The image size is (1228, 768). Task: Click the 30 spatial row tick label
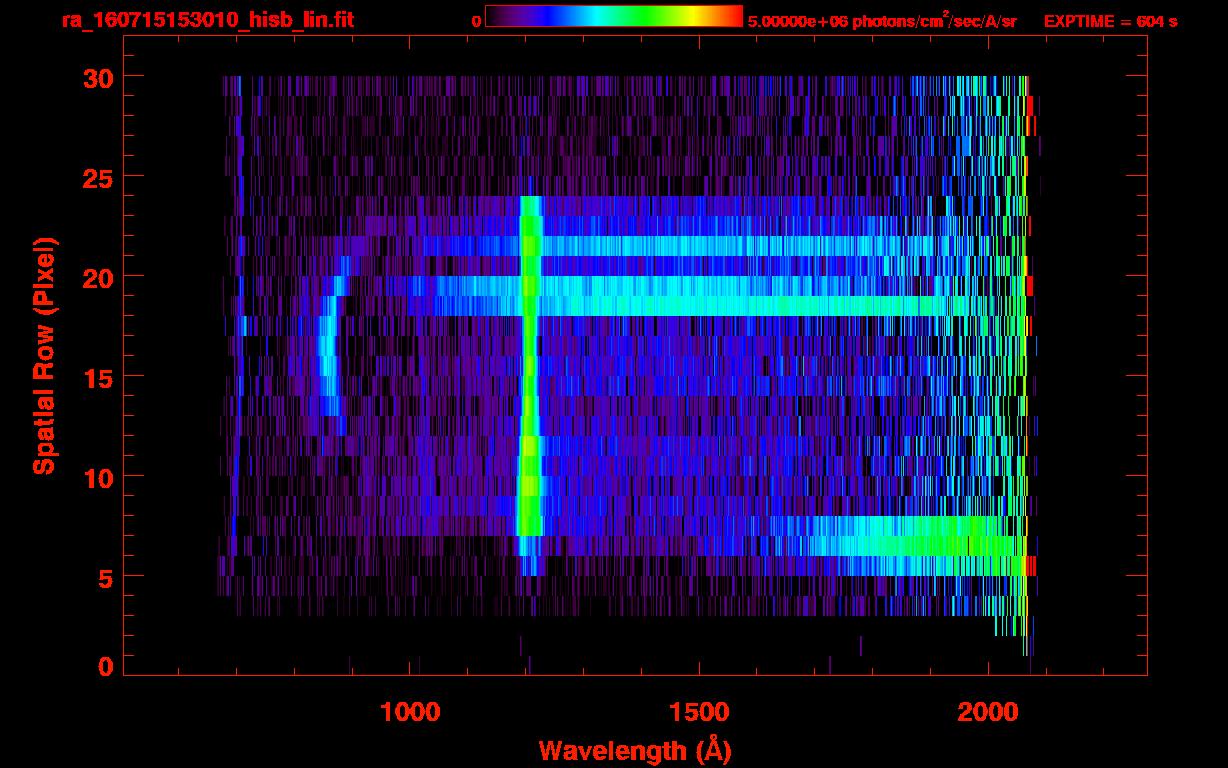(97, 77)
